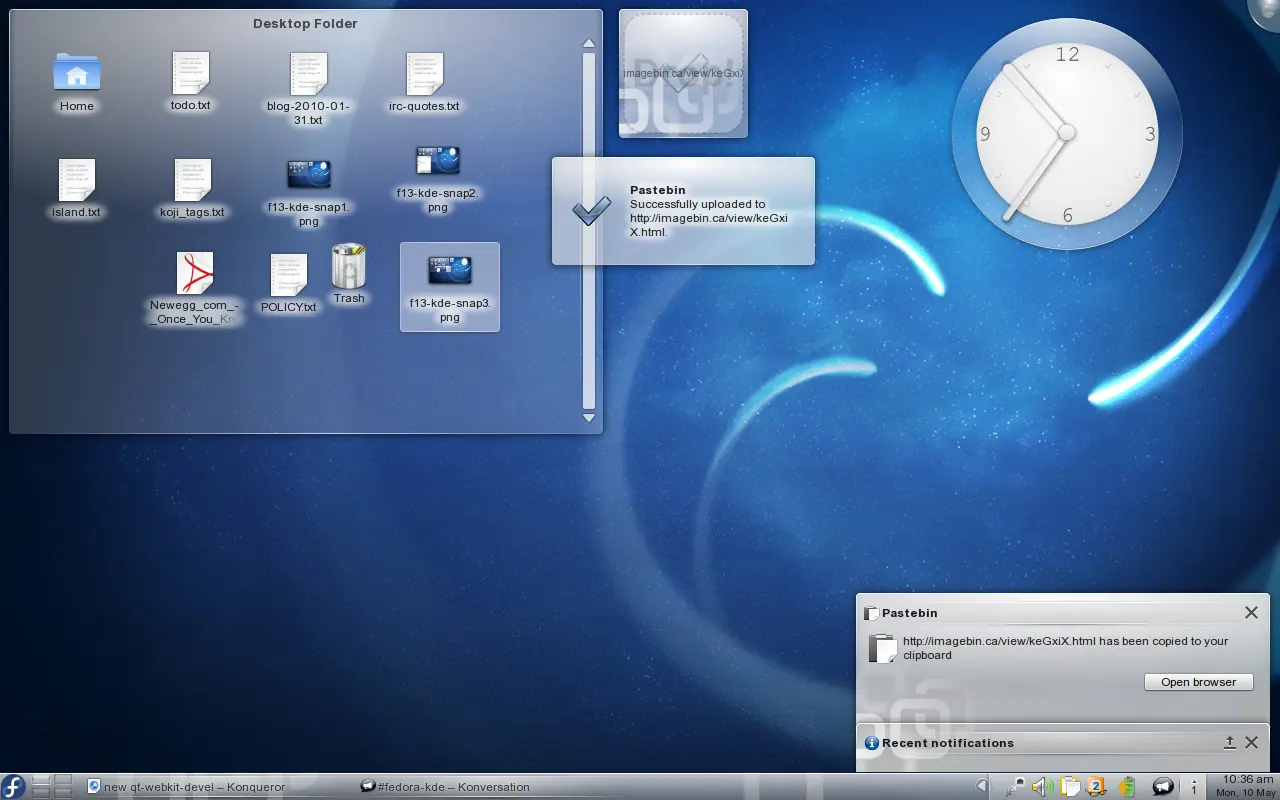This screenshot has width=1280, height=800.
Task: Click the Open browser button
Action: point(1198,682)
